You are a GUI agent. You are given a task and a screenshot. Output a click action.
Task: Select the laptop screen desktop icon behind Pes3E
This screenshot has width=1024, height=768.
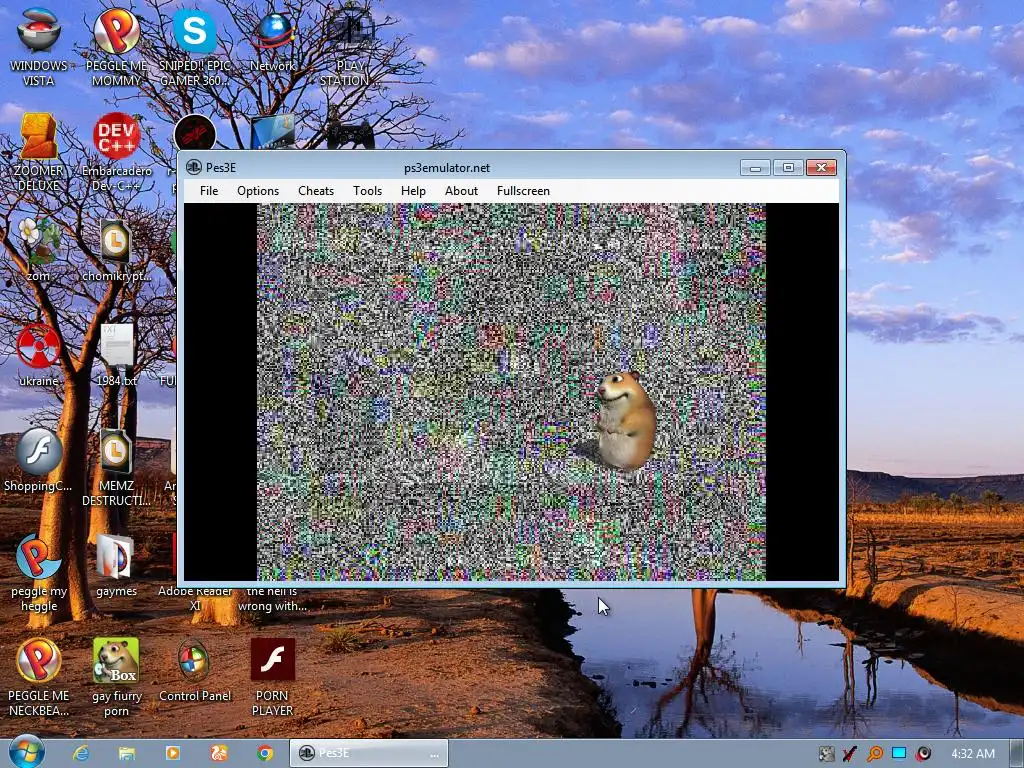point(273,132)
